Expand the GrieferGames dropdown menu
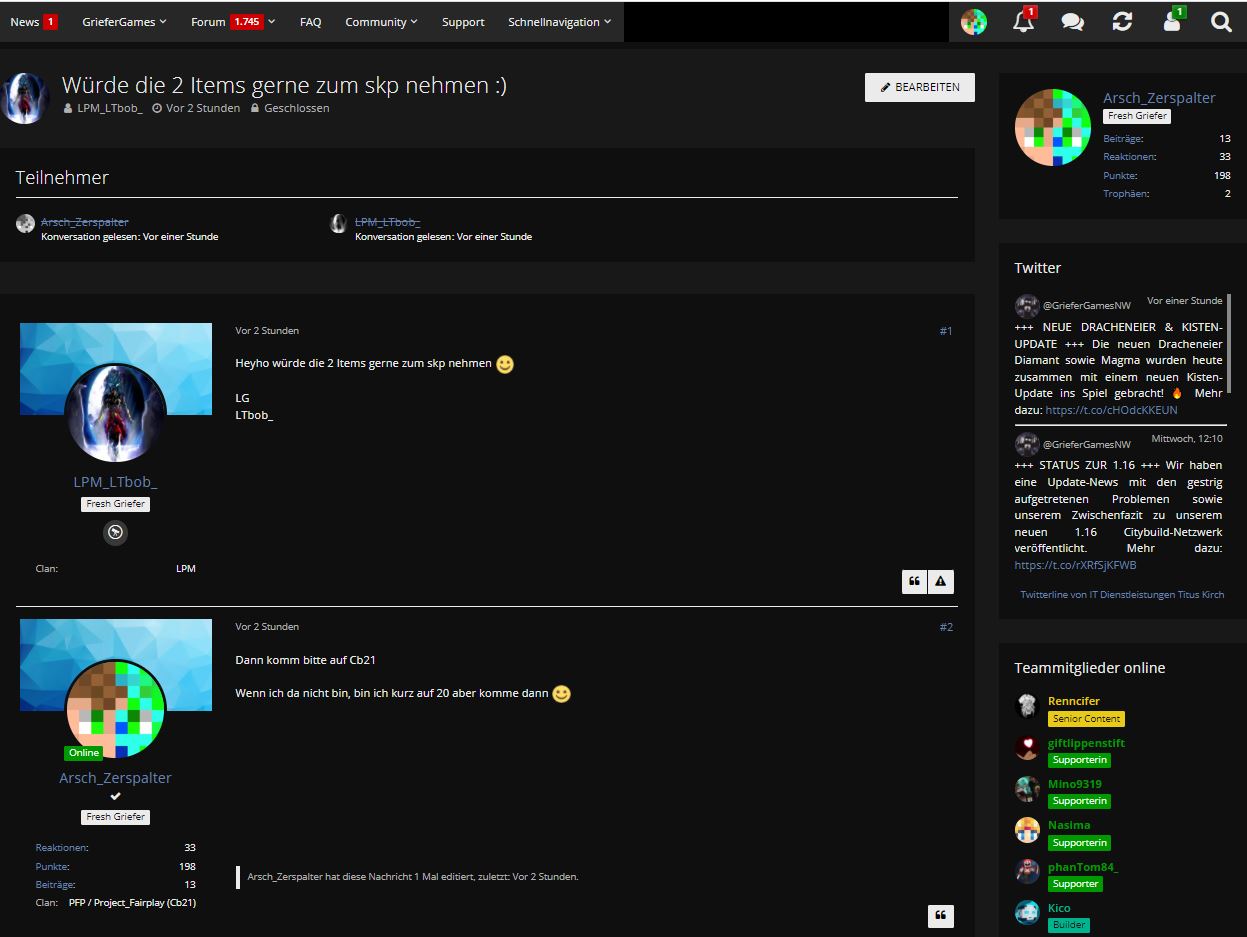This screenshot has width=1247, height=937. (x=125, y=22)
